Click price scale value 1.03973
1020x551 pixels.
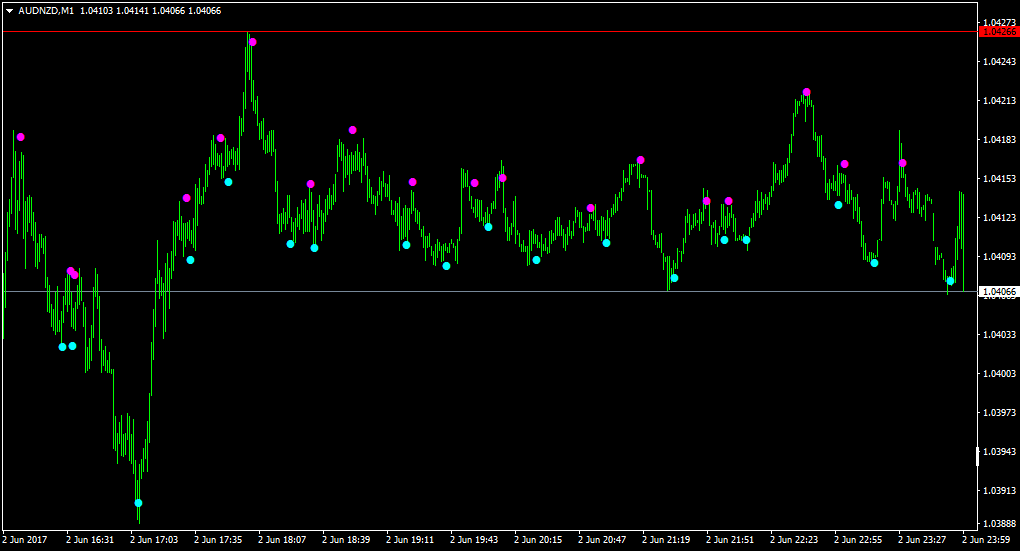click(x=999, y=412)
